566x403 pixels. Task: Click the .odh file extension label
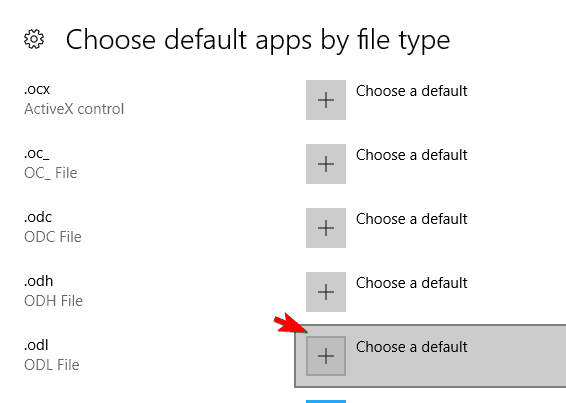coord(39,281)
